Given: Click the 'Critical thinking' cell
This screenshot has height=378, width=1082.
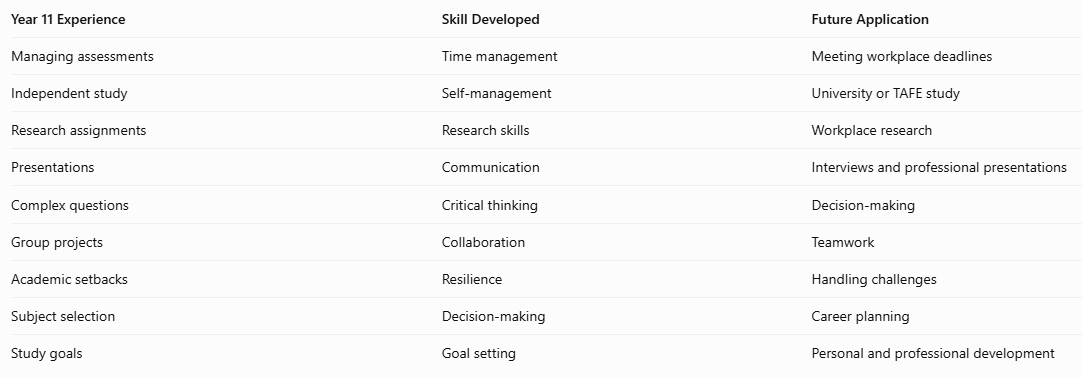Looking at the screenshot, I should 490,206.
